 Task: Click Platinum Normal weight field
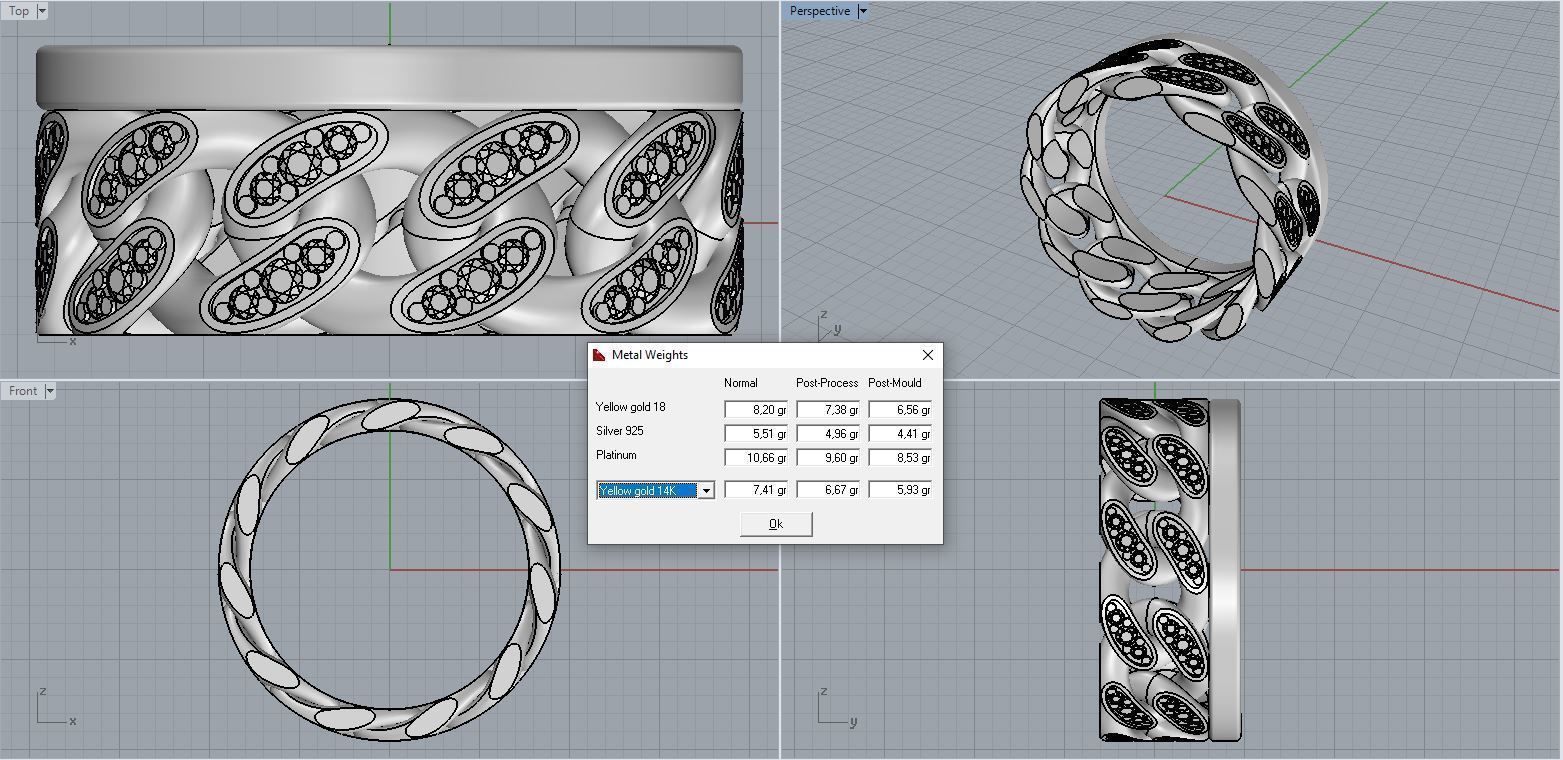coord(756,457)
